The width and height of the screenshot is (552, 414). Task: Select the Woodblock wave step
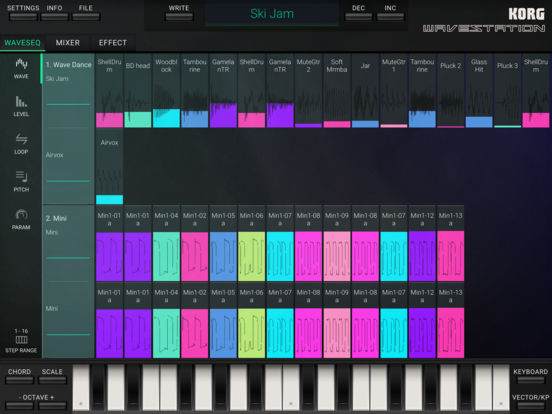(166, 91)
